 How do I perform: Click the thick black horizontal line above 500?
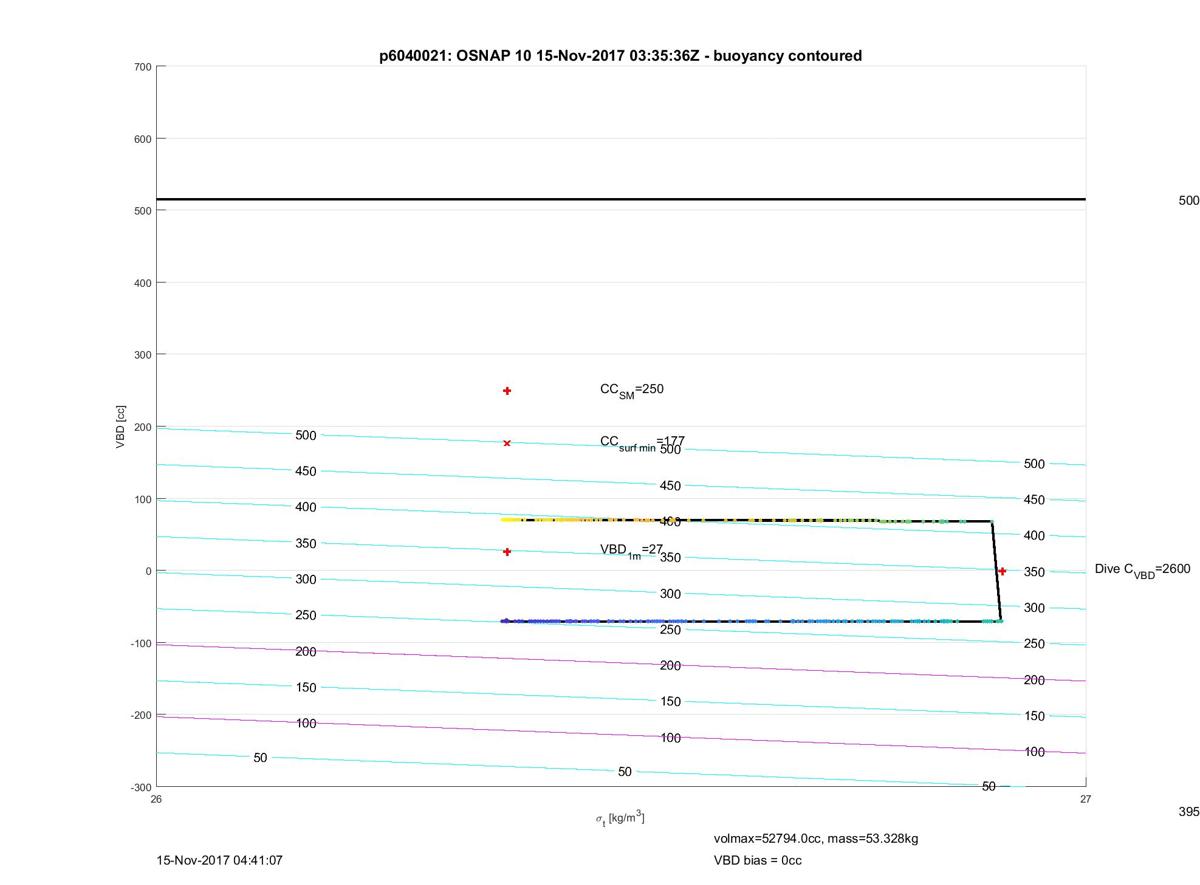tap(621, 199)
